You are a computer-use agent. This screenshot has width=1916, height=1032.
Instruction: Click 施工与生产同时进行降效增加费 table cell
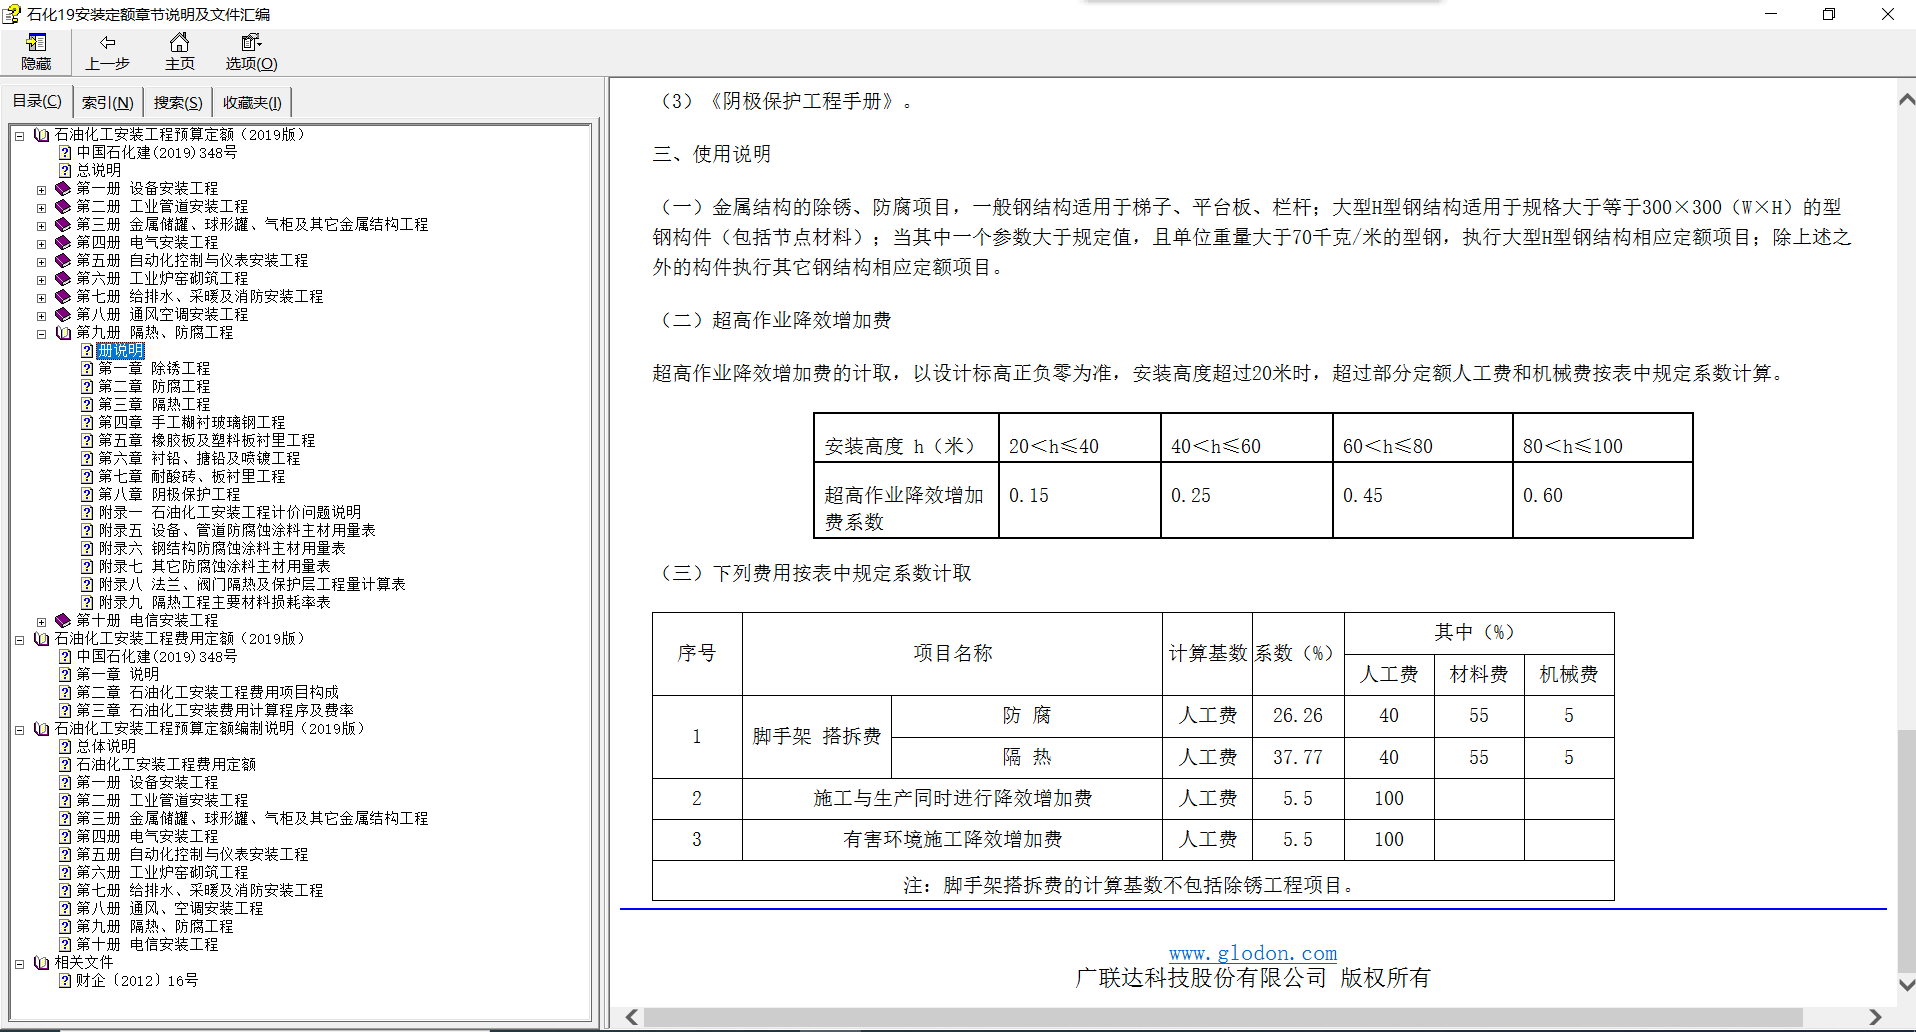point(952,799)
